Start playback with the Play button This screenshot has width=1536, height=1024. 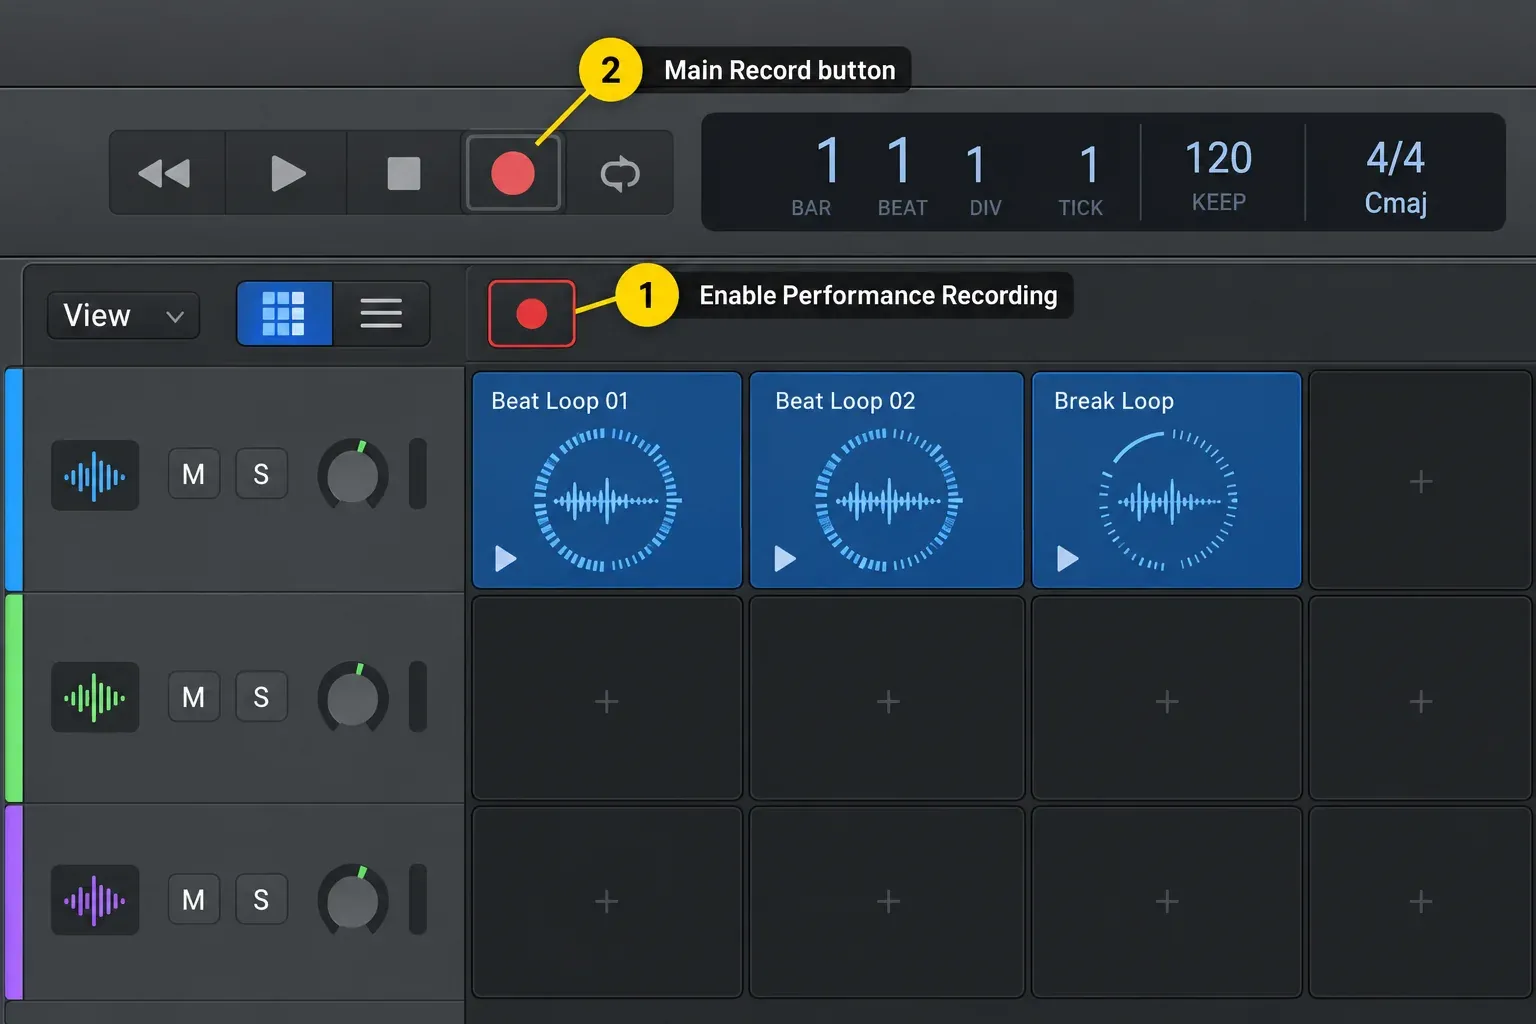(288, 173)
